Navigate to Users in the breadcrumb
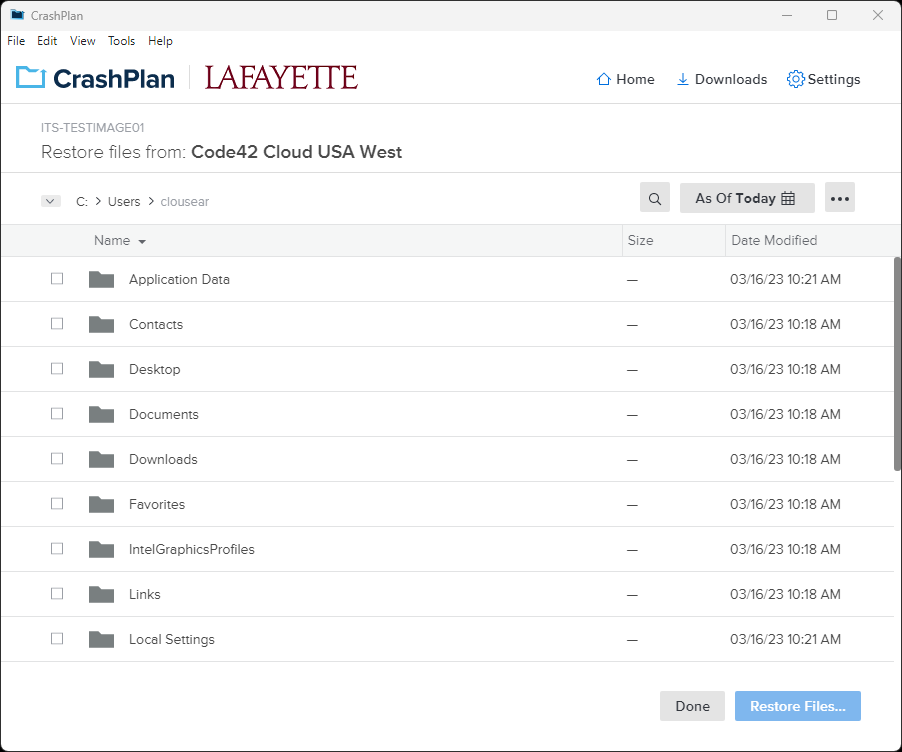Image resolution: width=902 pixels, height=752 pixels. tap(124, 201)
